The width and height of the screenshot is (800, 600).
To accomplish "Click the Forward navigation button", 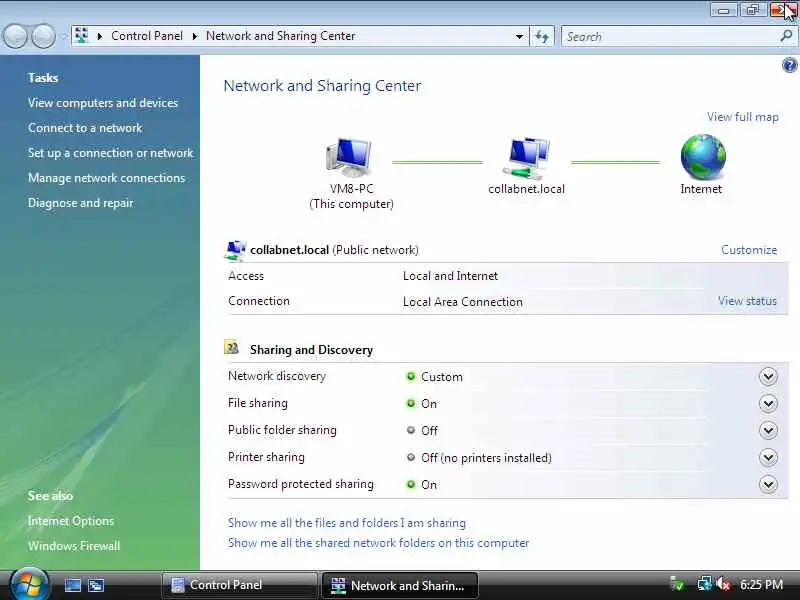I will coord(43,36).
